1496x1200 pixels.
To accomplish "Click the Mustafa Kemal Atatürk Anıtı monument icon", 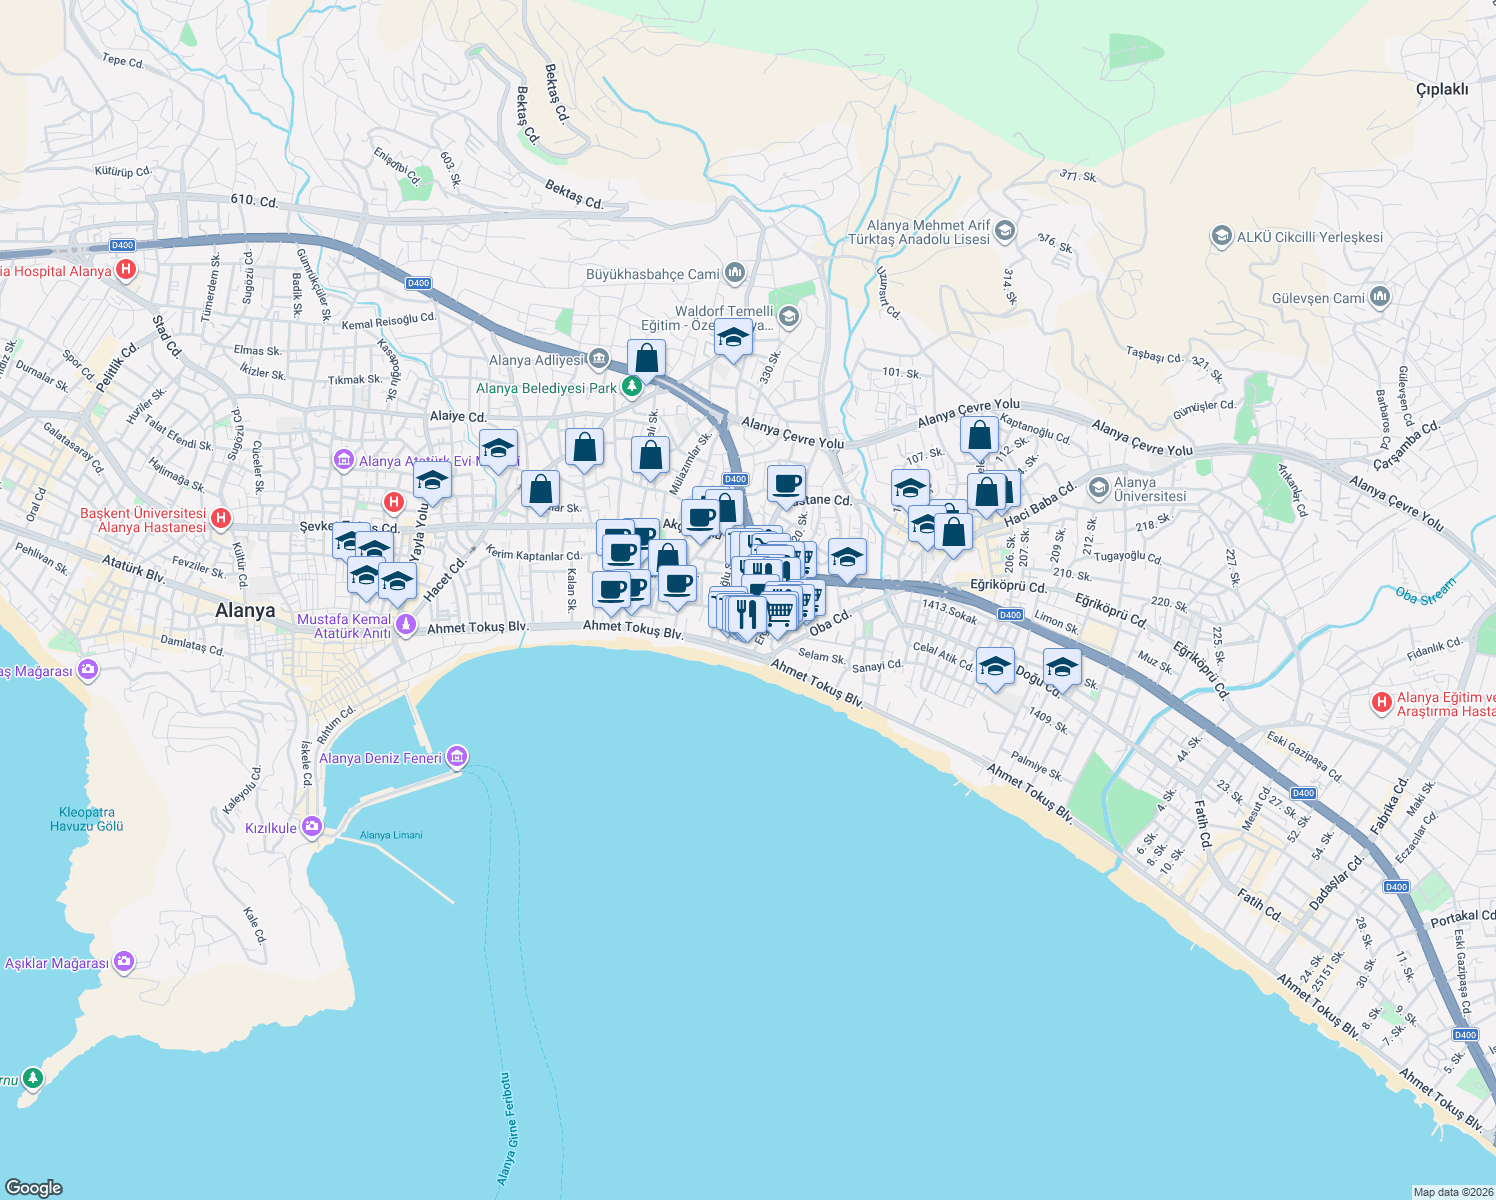I will (x=405, y=625).
